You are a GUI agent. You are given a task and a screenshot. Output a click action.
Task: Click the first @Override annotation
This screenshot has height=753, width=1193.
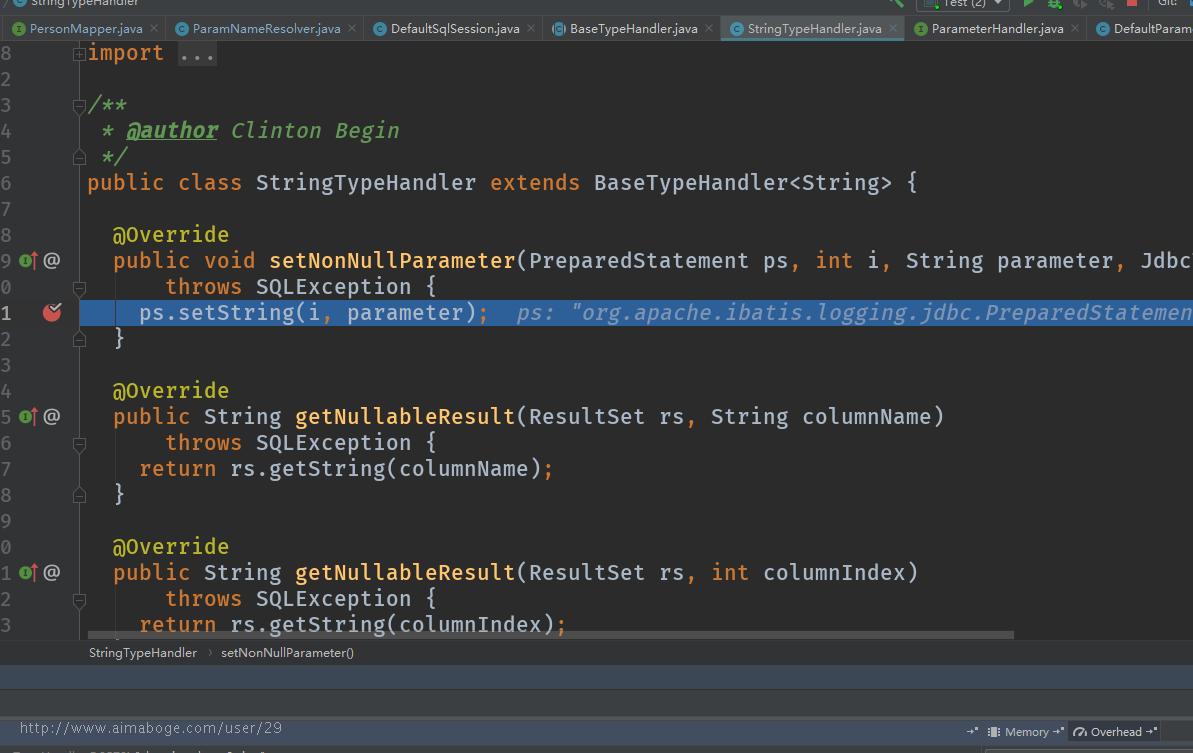point(170,235)
